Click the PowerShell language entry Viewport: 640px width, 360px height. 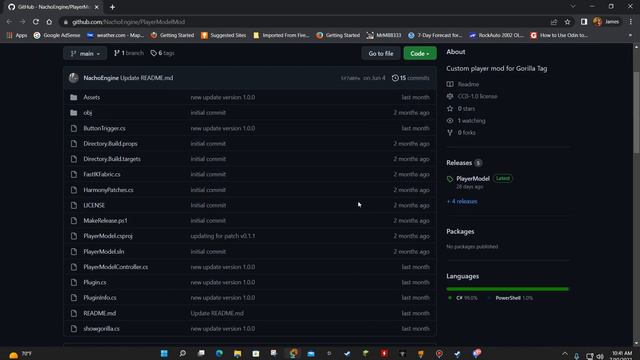pyautogui.click(x=511, y=298)
